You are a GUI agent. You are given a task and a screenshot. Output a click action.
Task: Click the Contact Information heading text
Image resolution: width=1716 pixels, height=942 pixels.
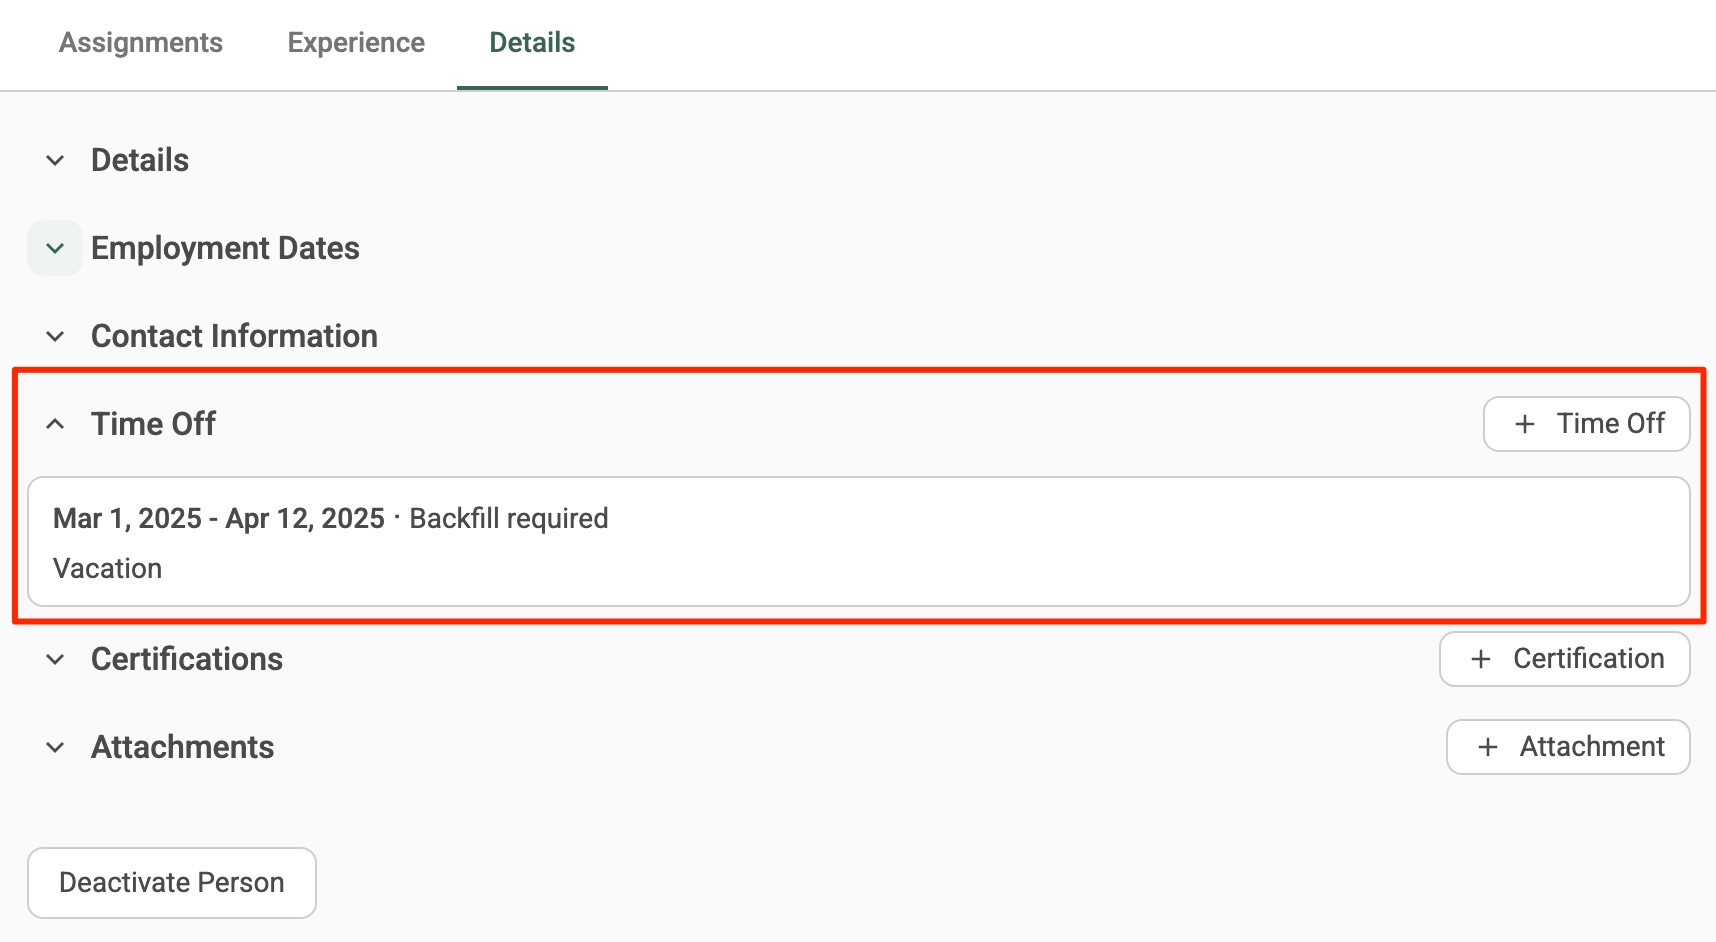point(234,336)
